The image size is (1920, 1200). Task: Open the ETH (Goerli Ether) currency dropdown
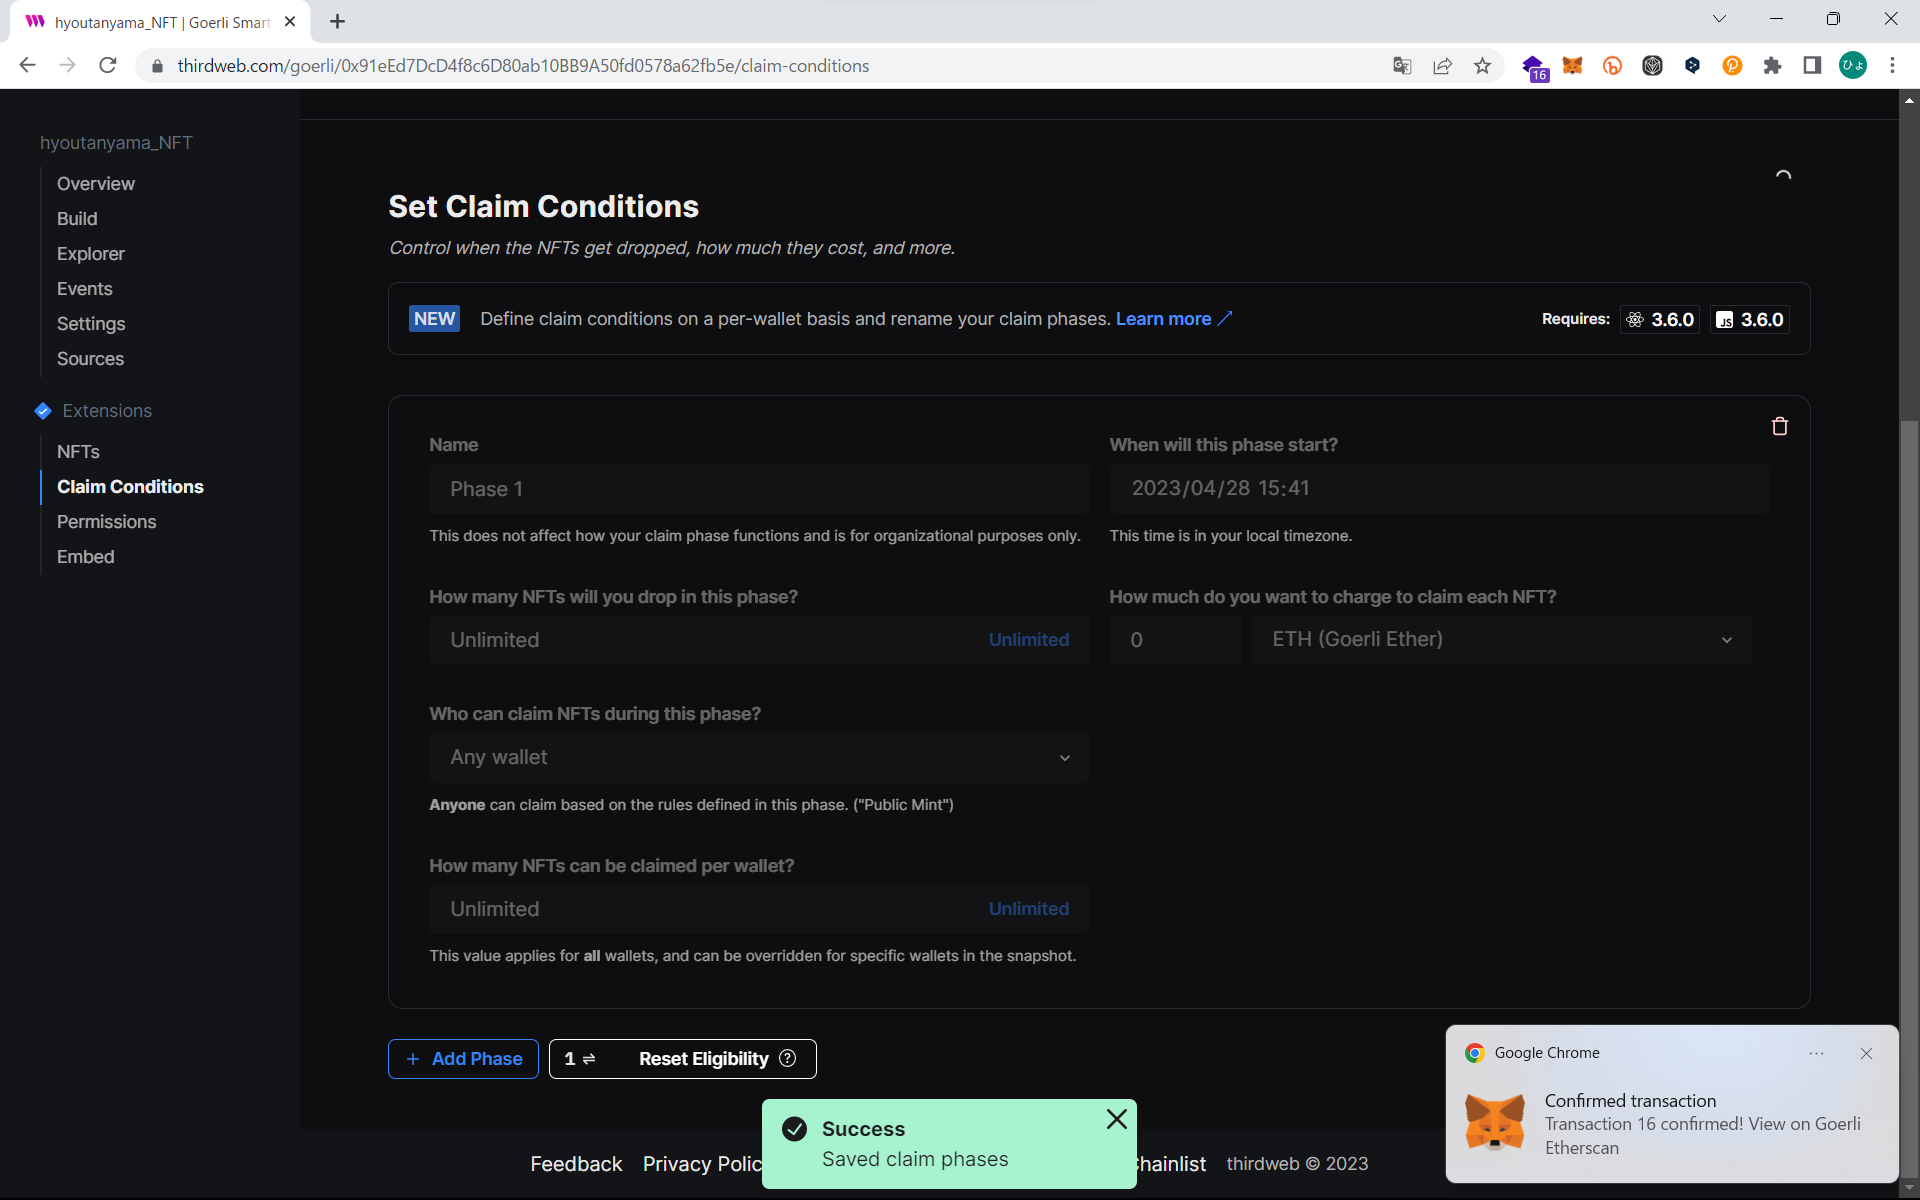pos(1500,640)
